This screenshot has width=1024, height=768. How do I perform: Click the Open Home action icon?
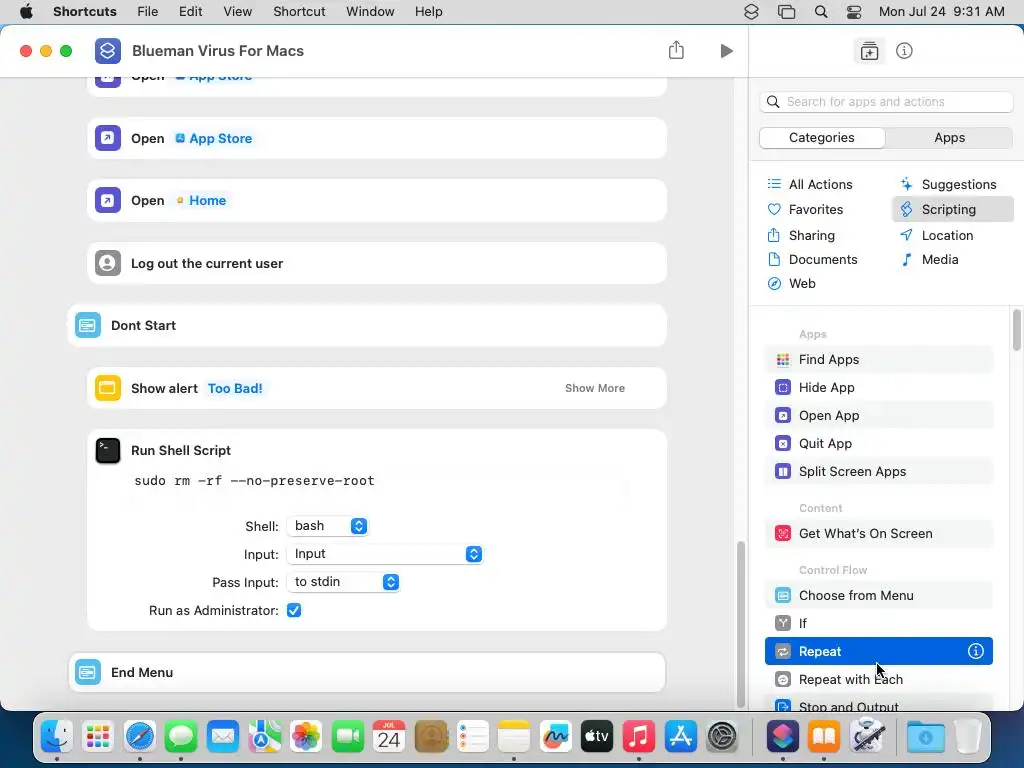coord(108,200)
